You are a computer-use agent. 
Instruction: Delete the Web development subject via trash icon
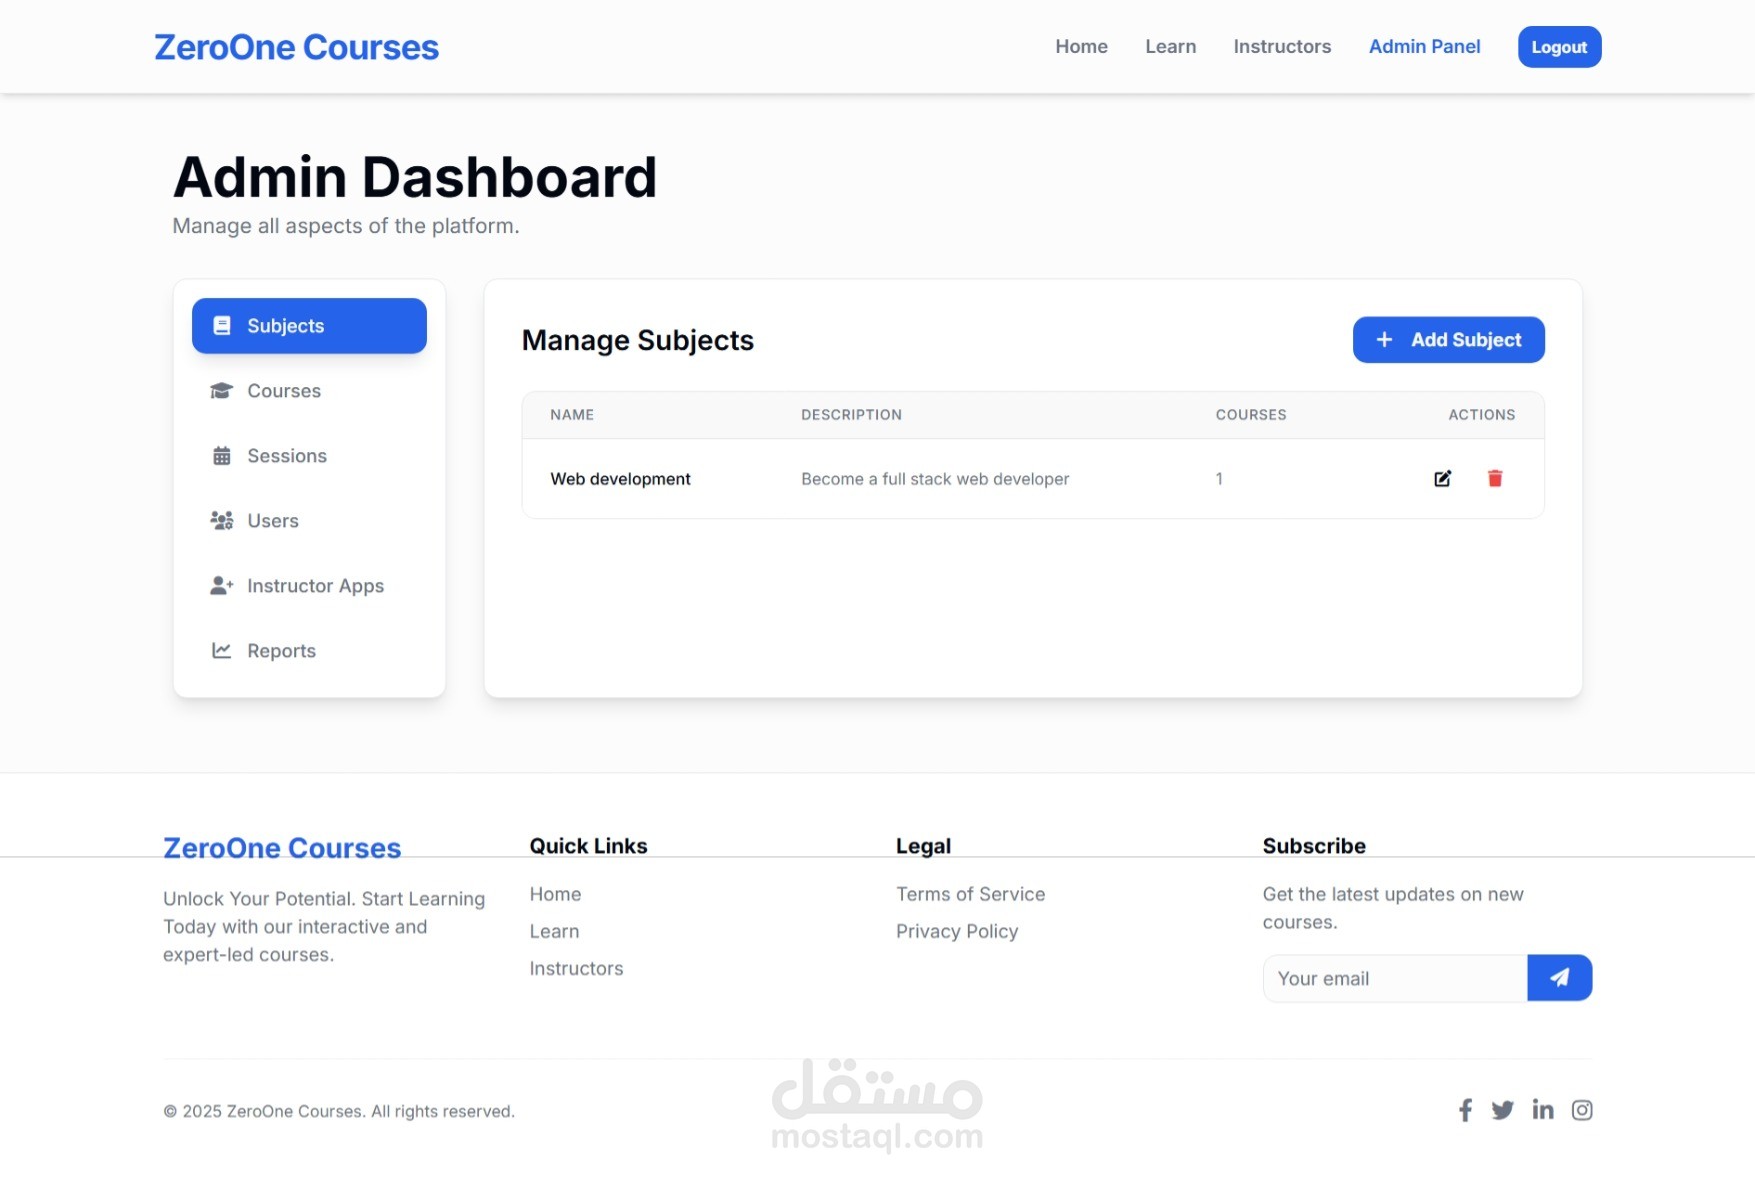click(x=1495, y=479)
